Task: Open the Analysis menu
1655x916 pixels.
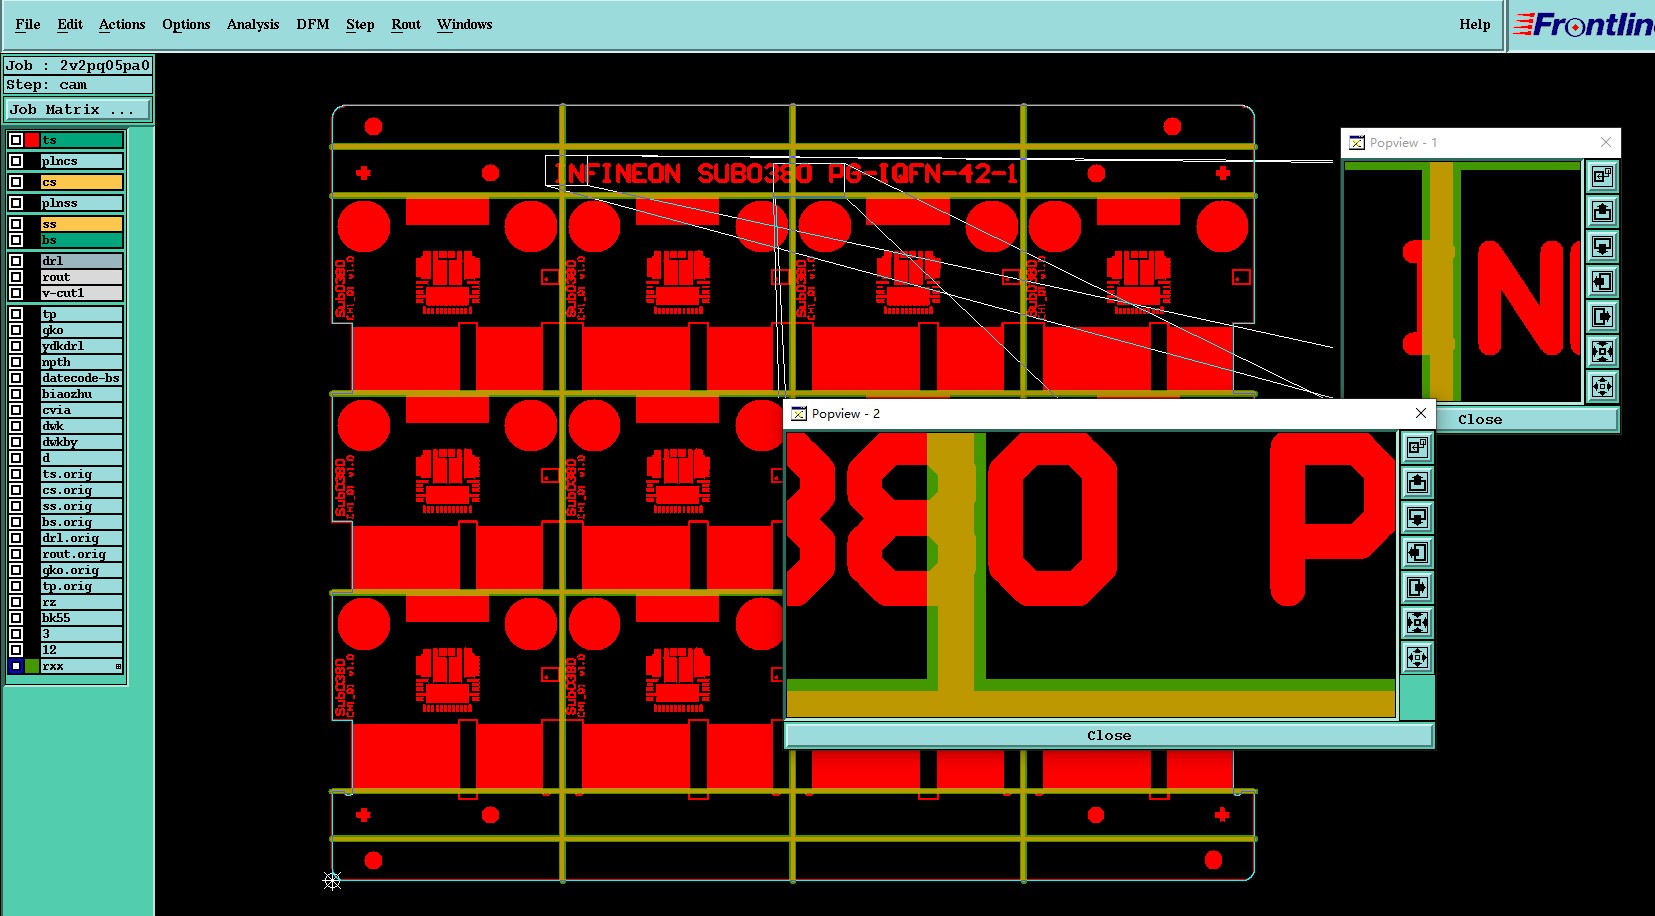Action: 253,24
